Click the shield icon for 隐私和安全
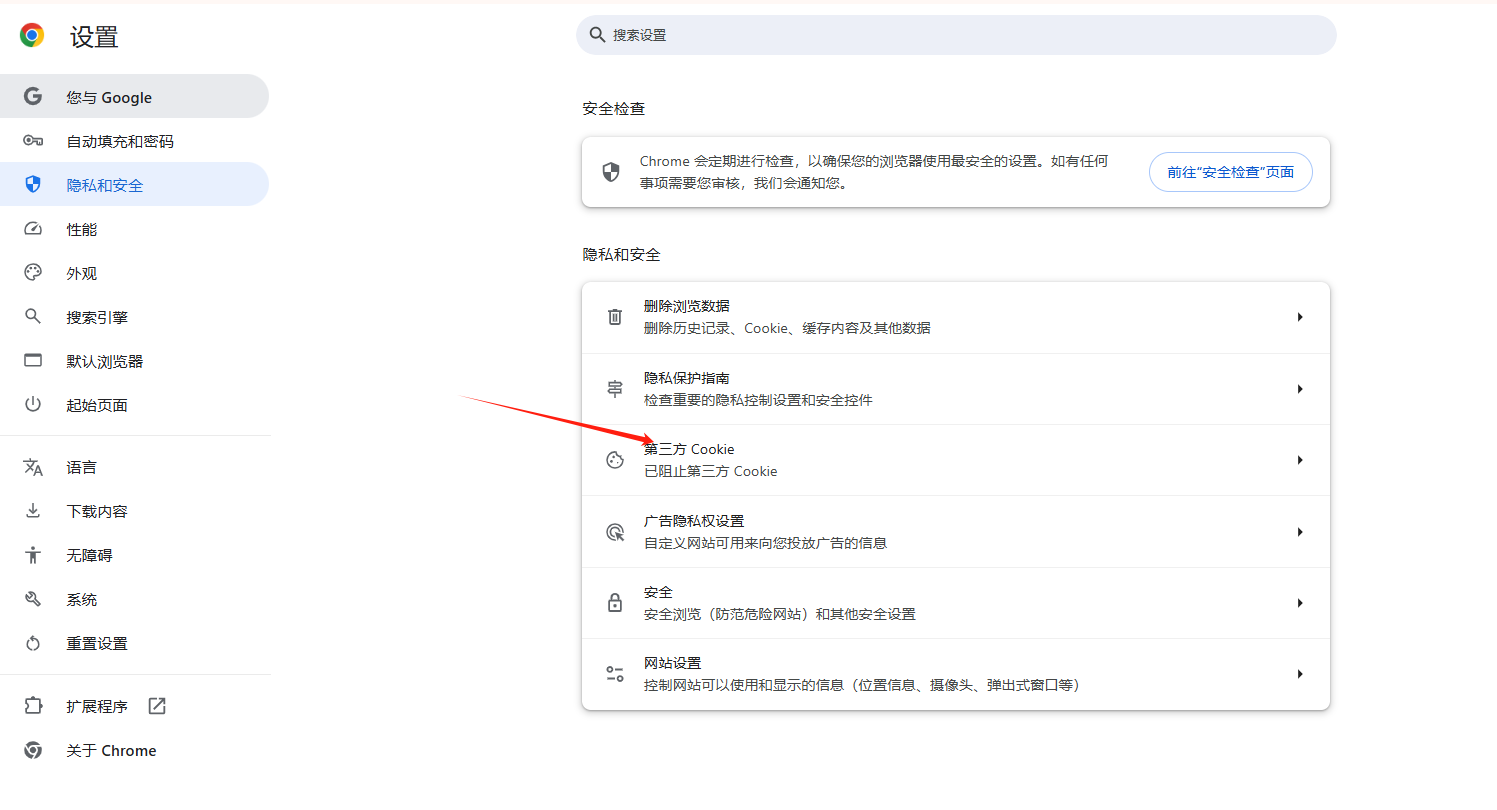The height and width of the screenshot is (810, 1497). 33,185
